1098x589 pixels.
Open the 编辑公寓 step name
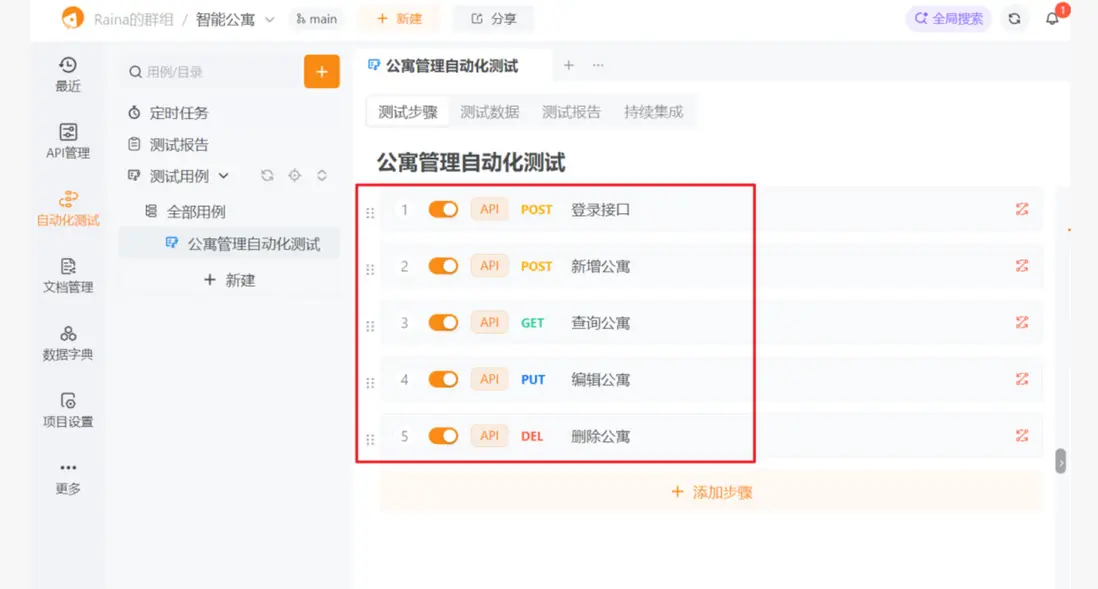pyautogui.click(x=600, y=380)
